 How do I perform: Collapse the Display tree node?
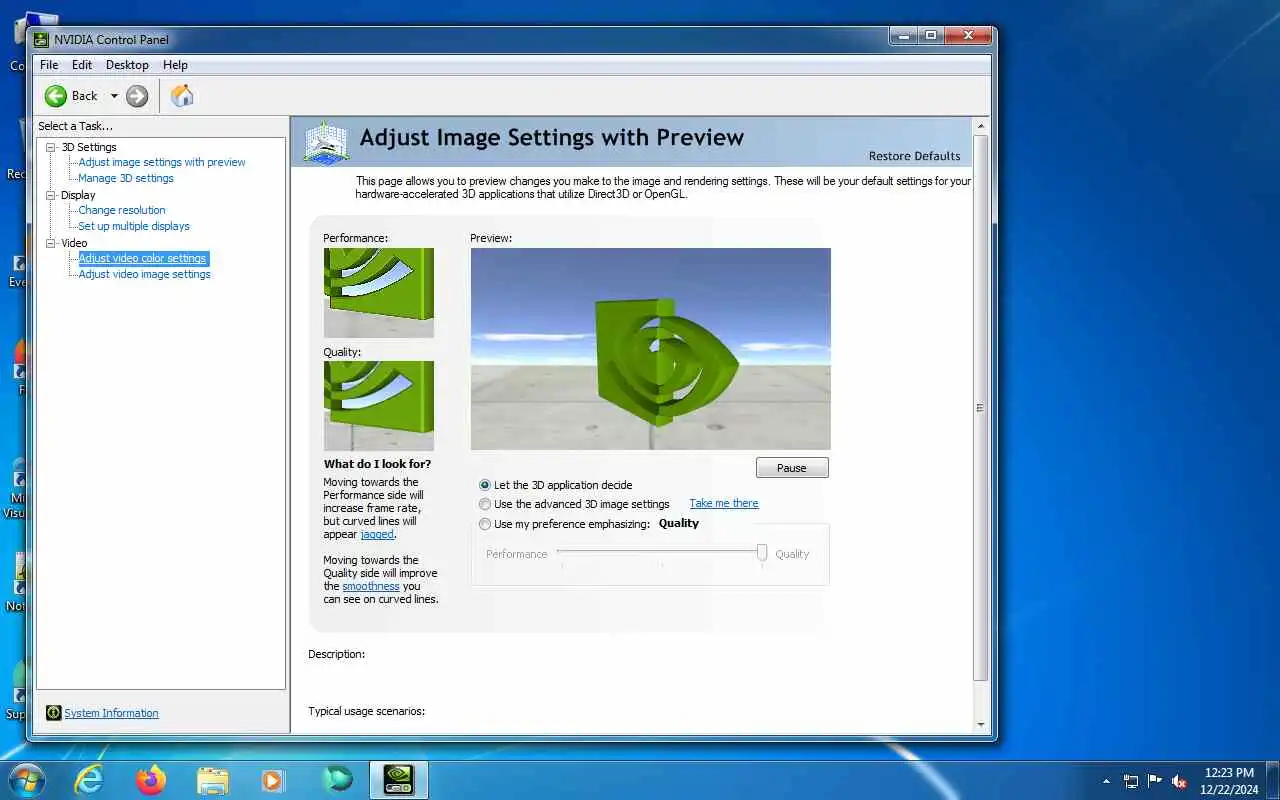point(51,195)
